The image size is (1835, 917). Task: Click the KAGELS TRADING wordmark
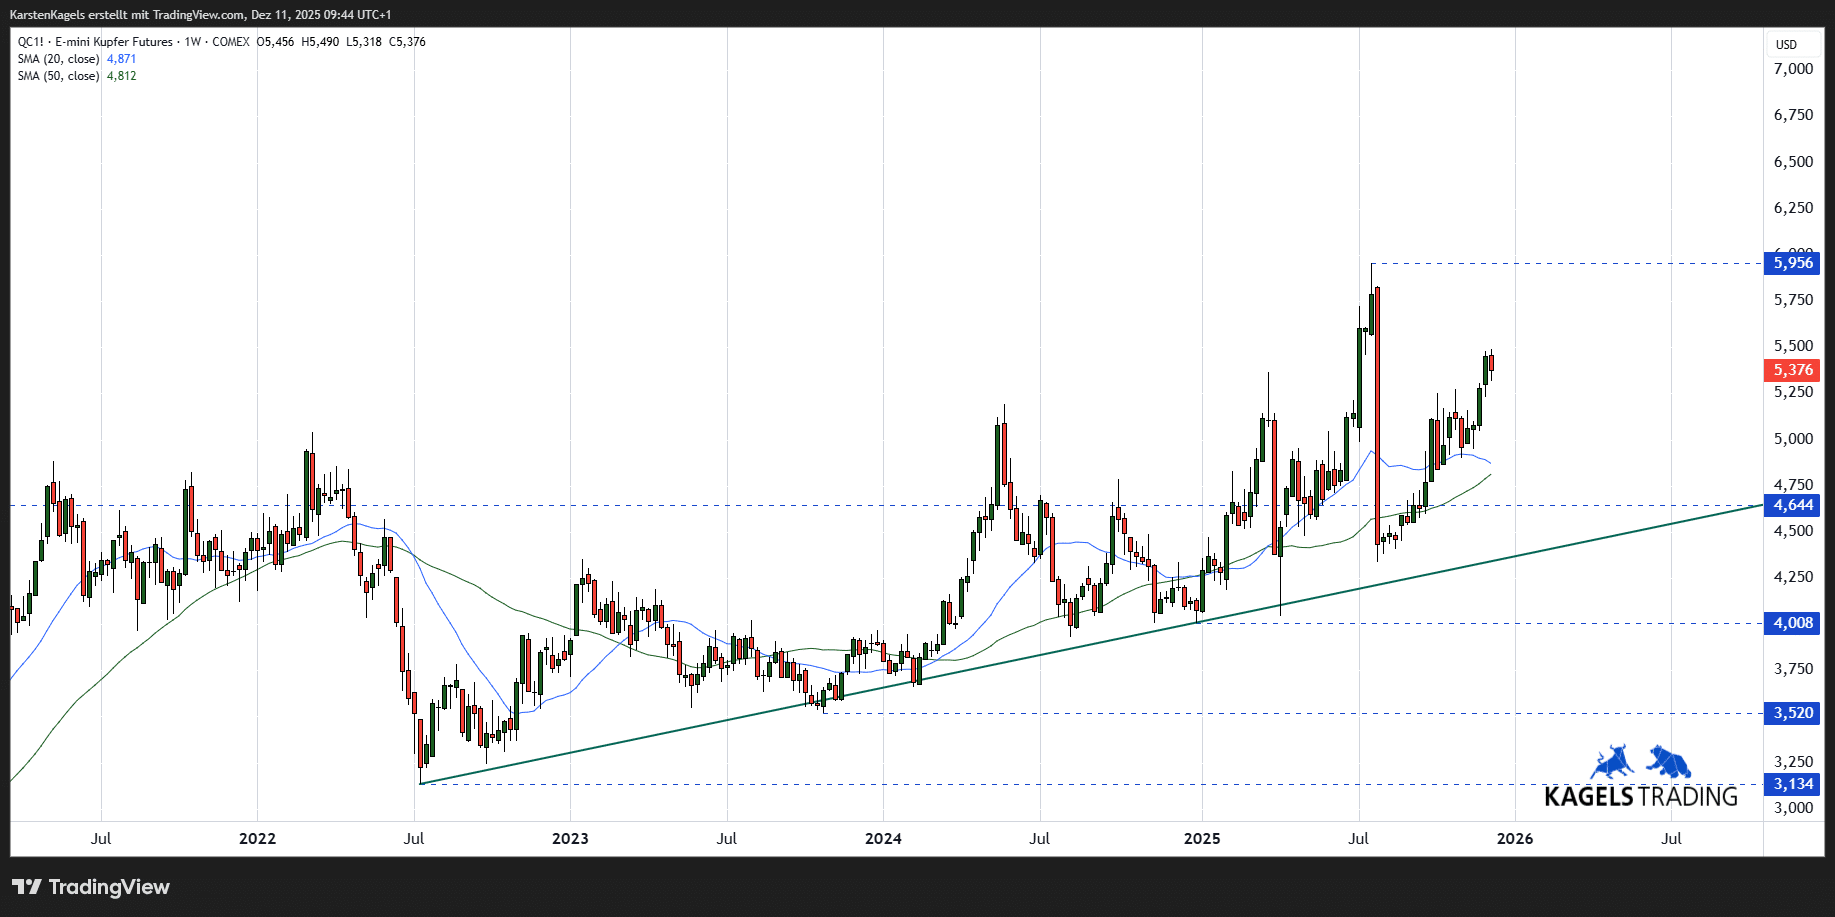click(1640, 798)
